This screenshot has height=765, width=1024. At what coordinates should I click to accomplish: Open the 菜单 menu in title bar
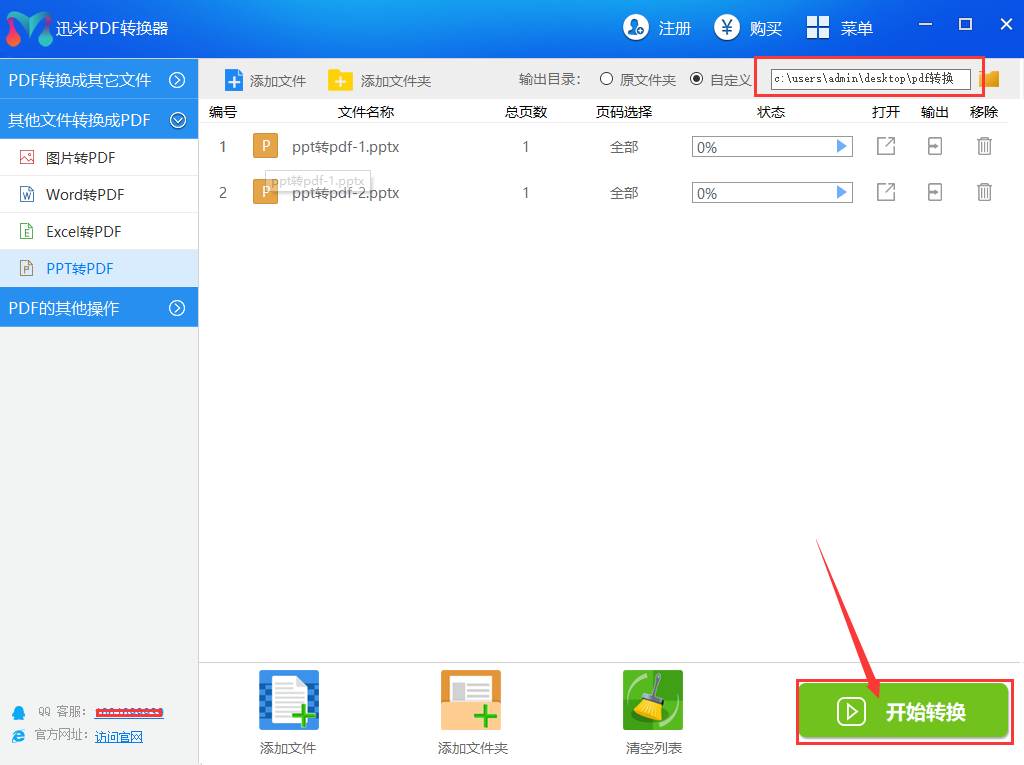(x=840, y=28)
